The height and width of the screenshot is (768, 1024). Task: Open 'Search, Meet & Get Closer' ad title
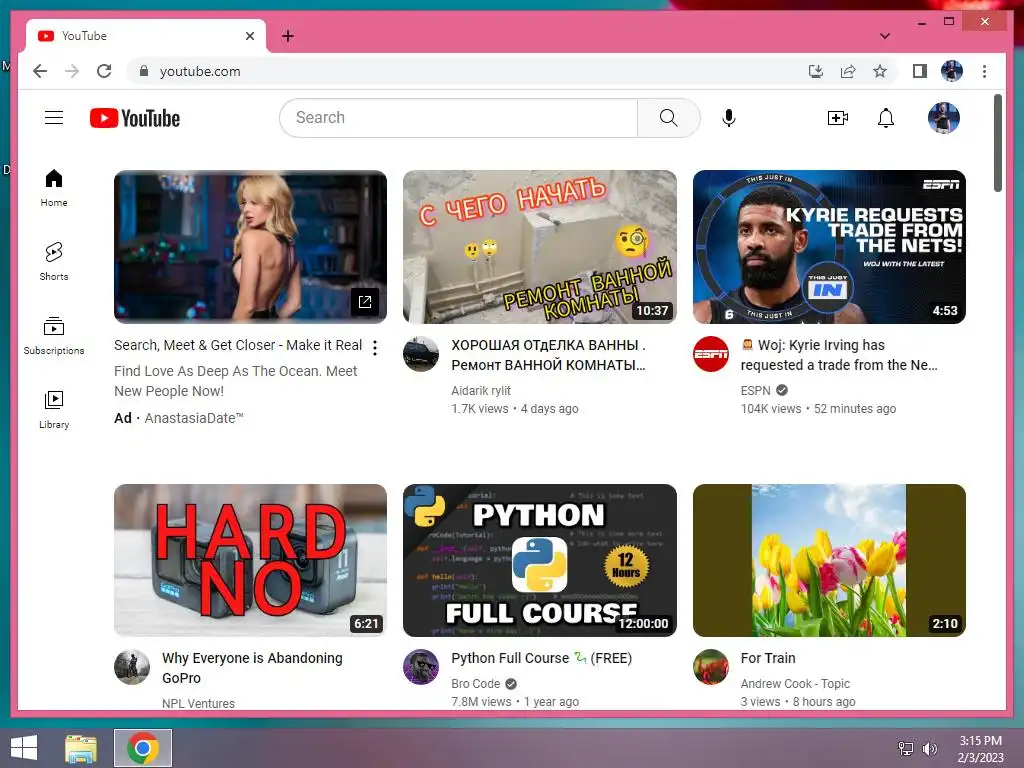pyautogui.click(x=238, y=345)
